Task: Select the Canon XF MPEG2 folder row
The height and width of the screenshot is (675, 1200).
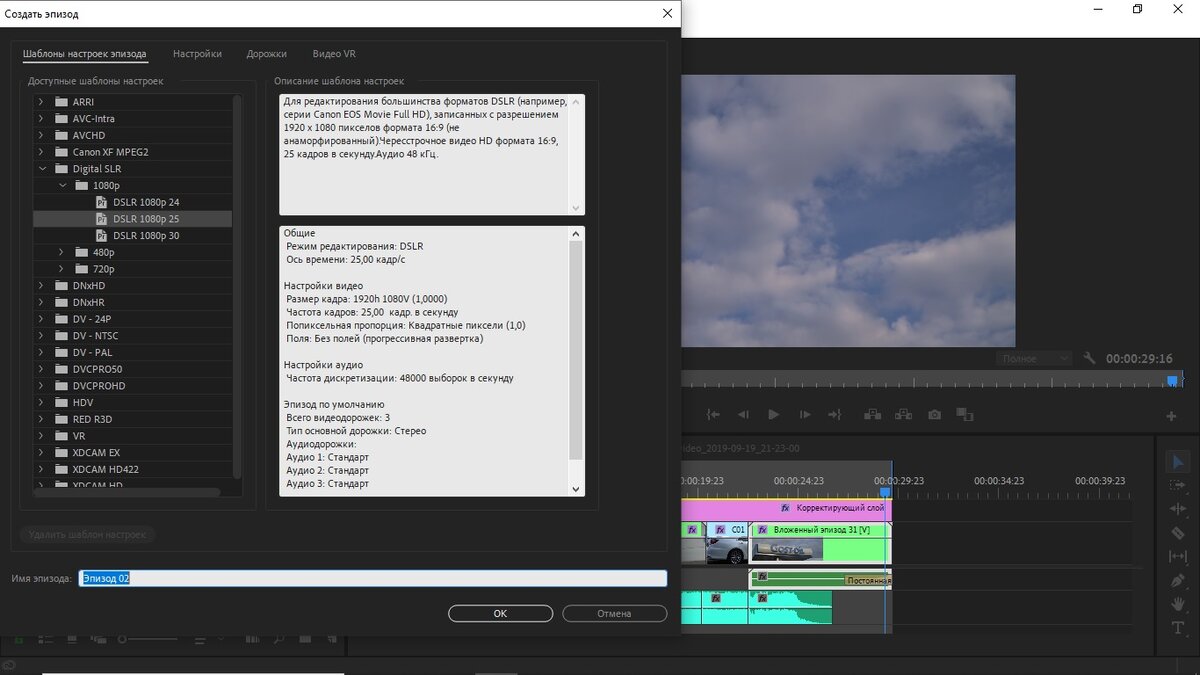Action: (x=132, y=152)
